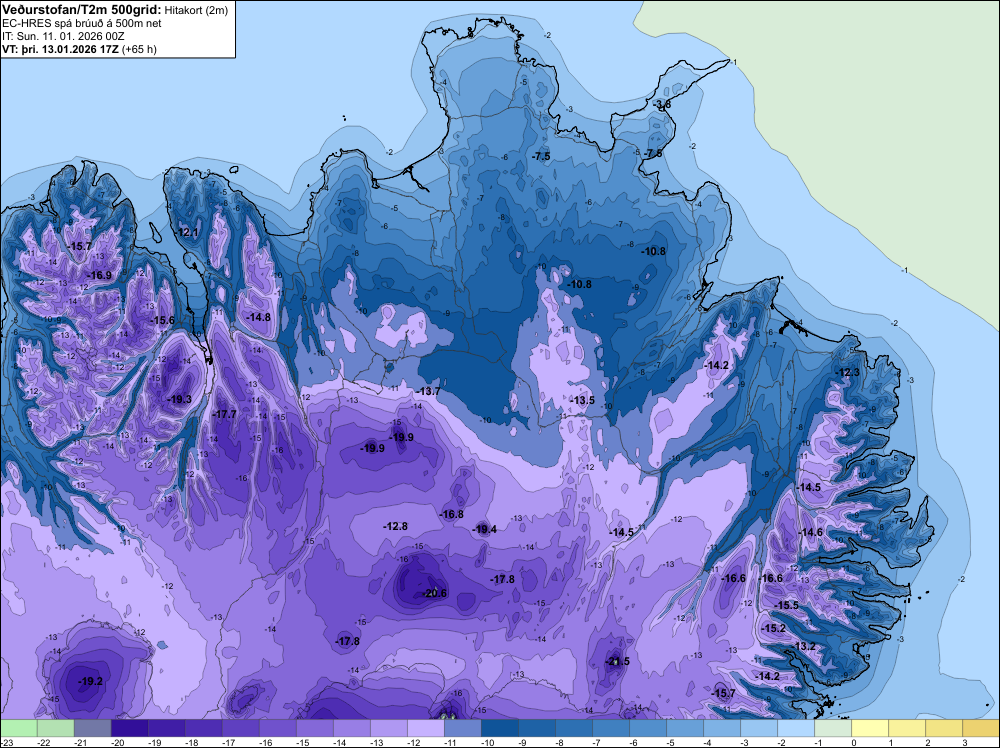Click the Veðurstofan/T2m 500grid title
1000x748 pixels.
click(82, 10)
